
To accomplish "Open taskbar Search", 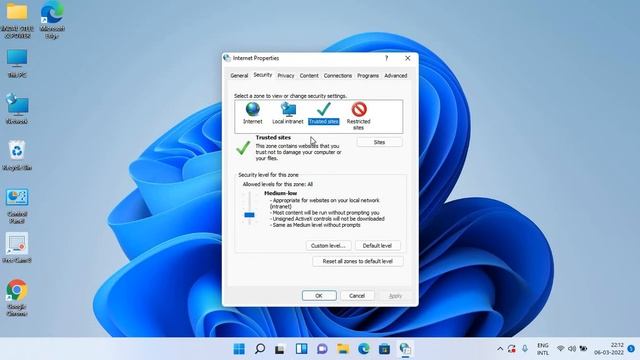I will pyautogui.click(x=260, y=349).
